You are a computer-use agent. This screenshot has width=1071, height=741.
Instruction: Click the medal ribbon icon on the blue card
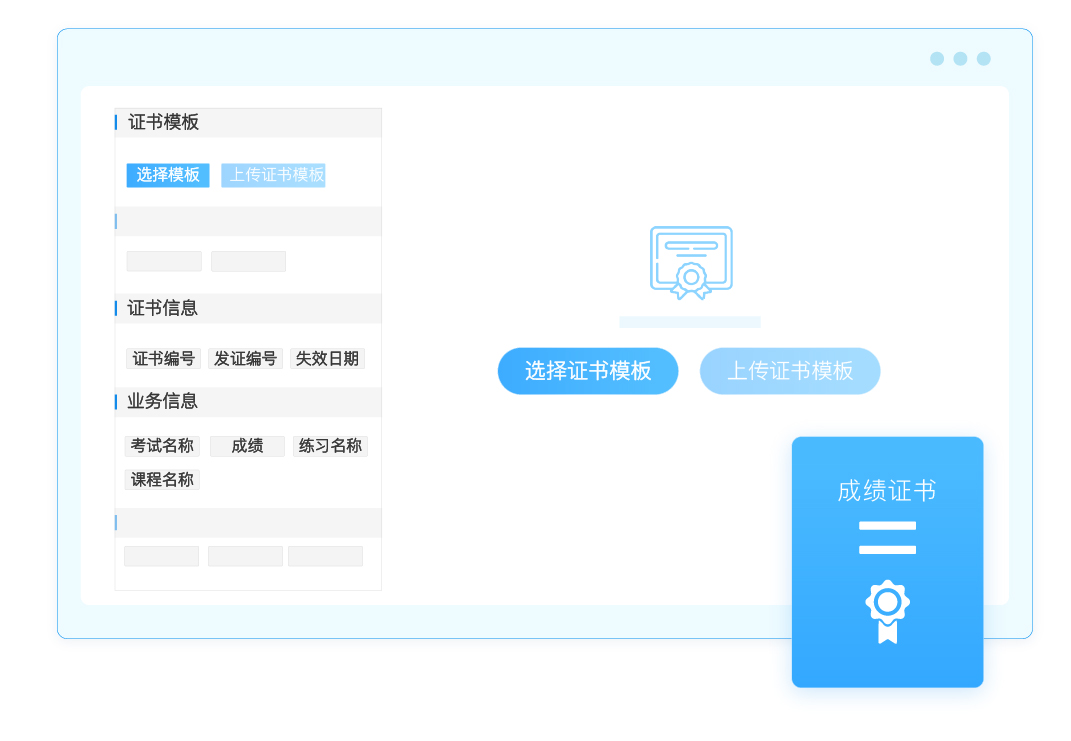[x=887, y=611]
